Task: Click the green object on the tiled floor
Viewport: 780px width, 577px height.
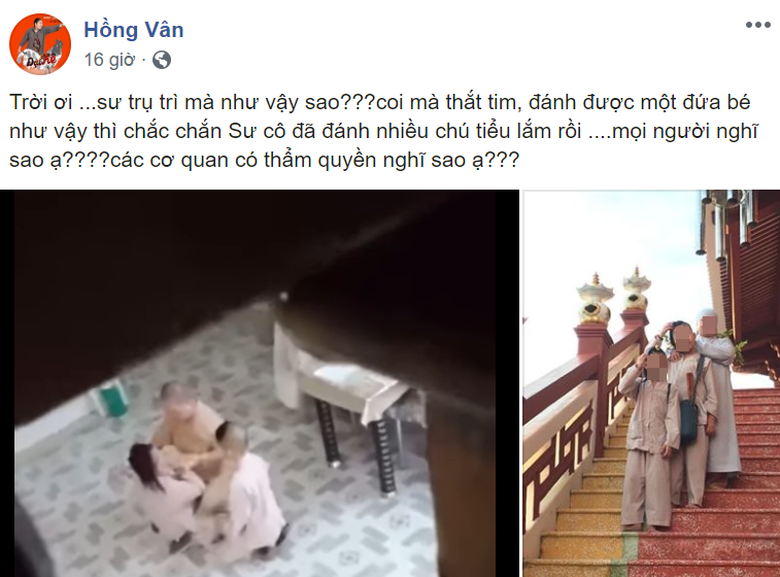Action: pos(109,396)
